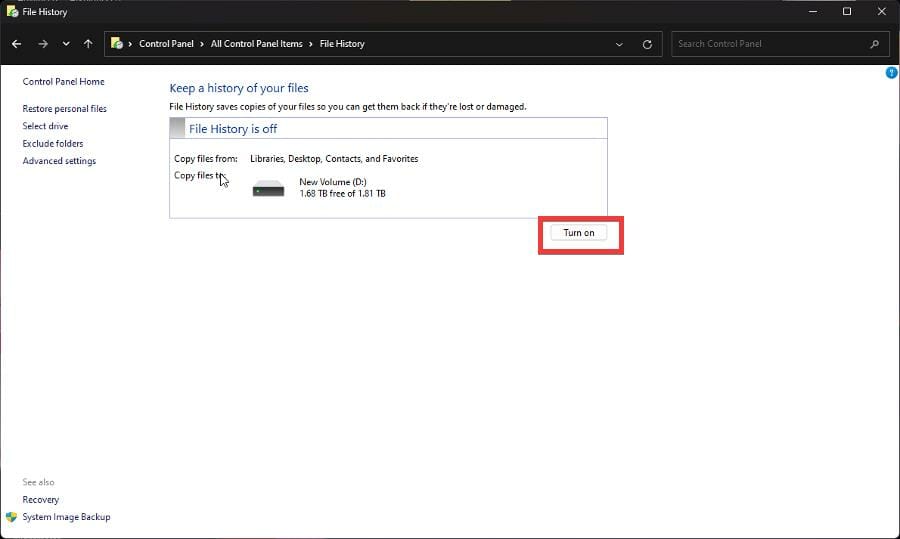This screenshot has height=539, width=900.
Task: Minimize the File History window
Action: 813,11
